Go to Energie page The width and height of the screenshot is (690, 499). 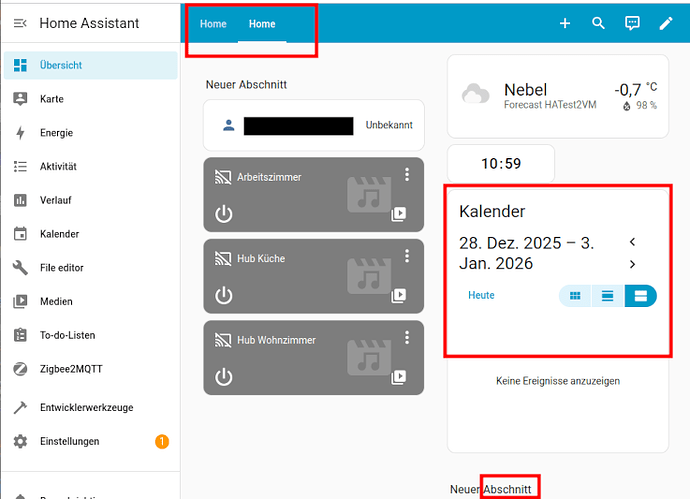point(91,133)
